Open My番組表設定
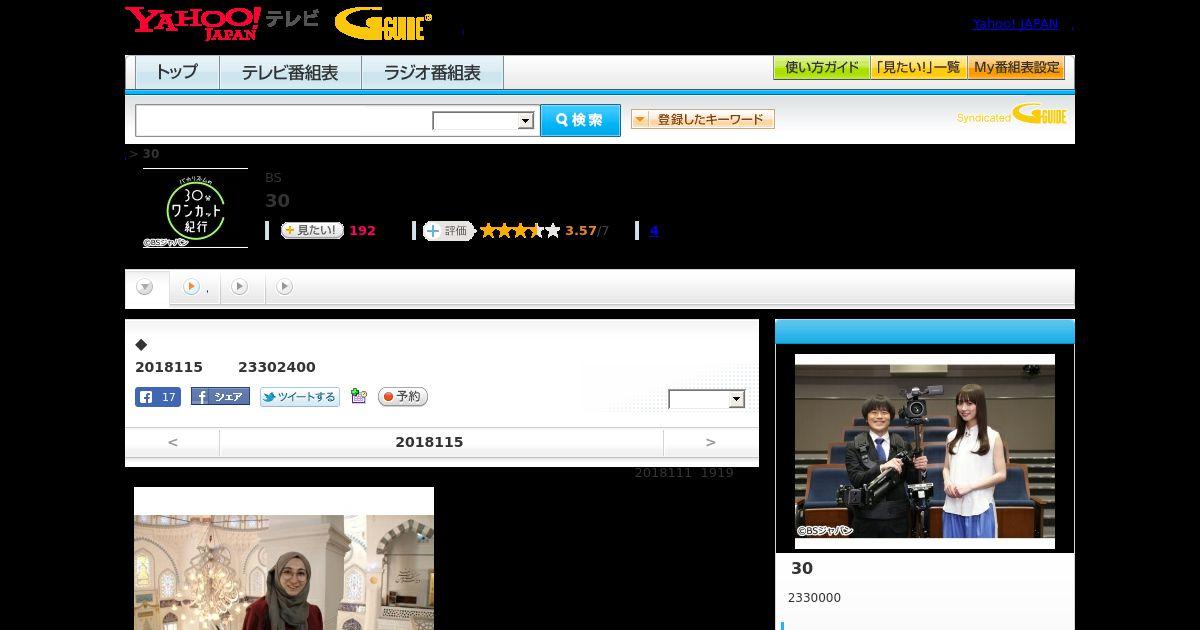 1016,68
